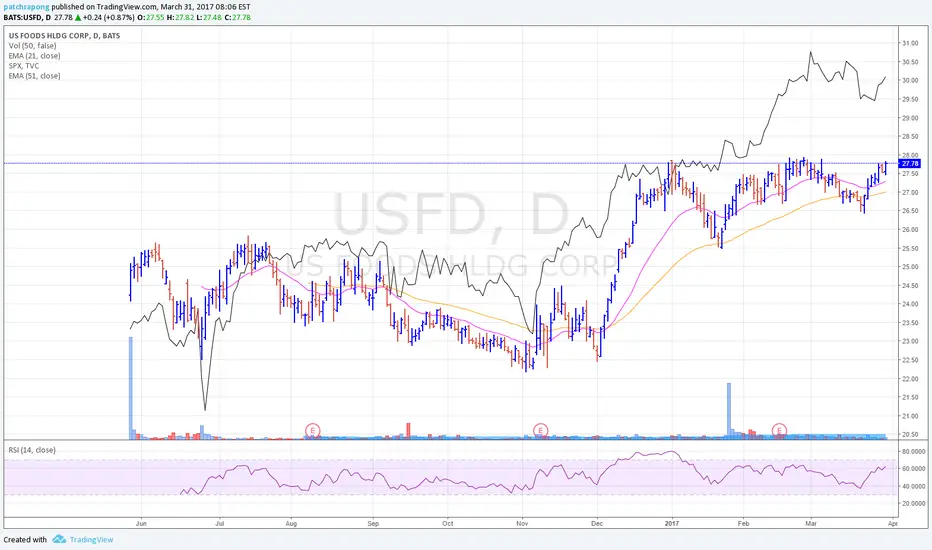Click the Oct label on time axis
This screenshot has height=550, width=932.
point(448,524)
